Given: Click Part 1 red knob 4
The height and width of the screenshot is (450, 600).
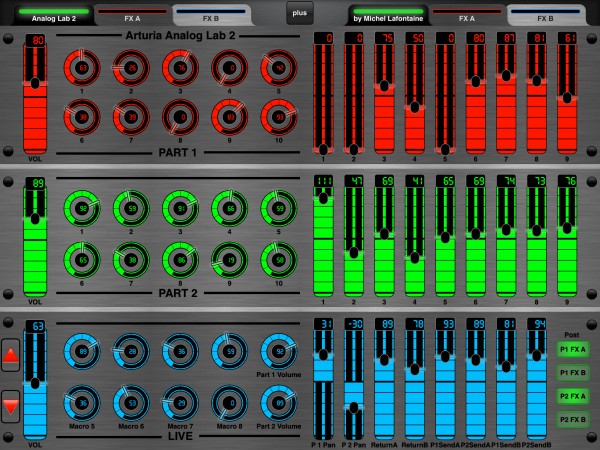Looking at the screenshot, I should pos(229,68).
